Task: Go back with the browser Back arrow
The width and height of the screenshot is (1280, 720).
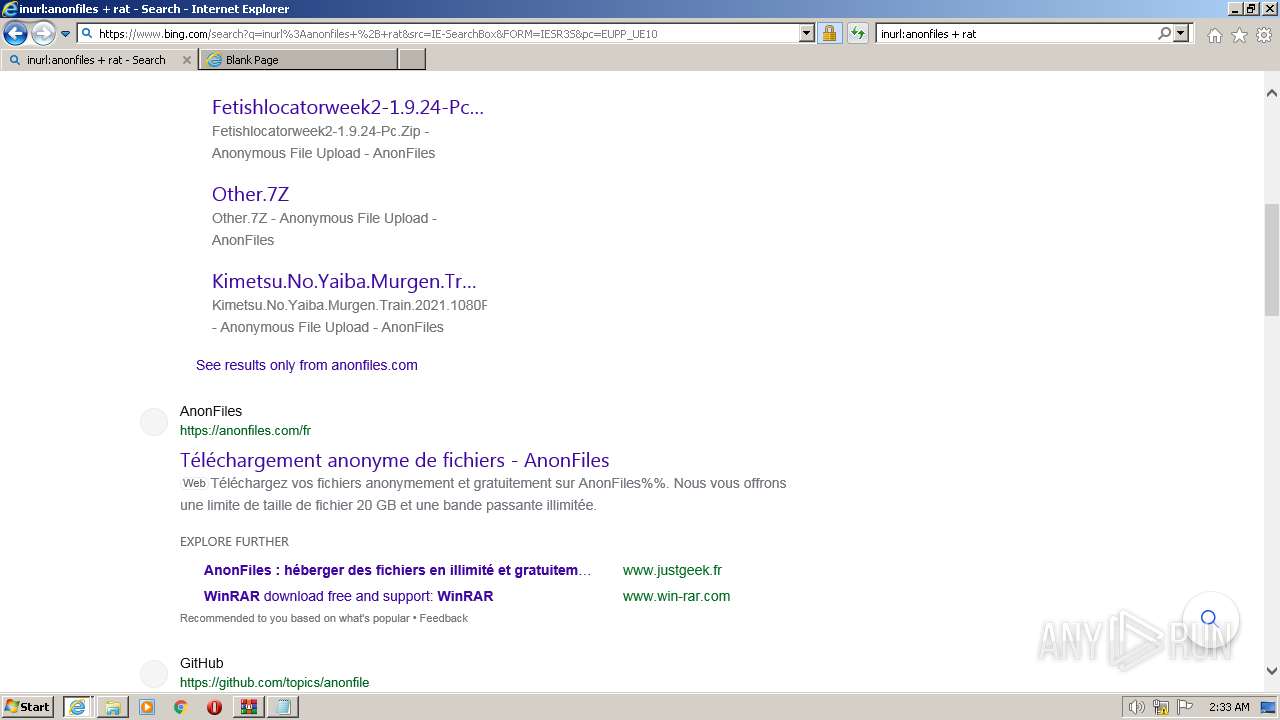Action: point(15,34)
